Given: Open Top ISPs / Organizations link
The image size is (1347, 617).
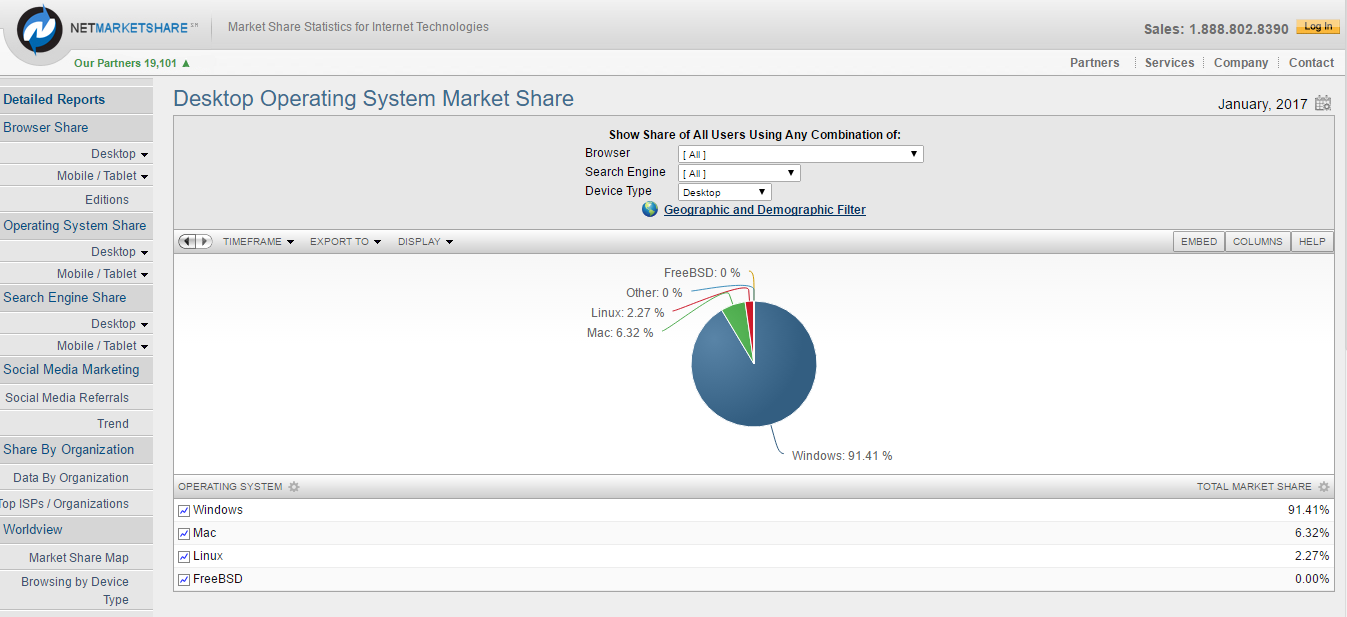Looking at the screenshot, I should click(x=64, y=504).
